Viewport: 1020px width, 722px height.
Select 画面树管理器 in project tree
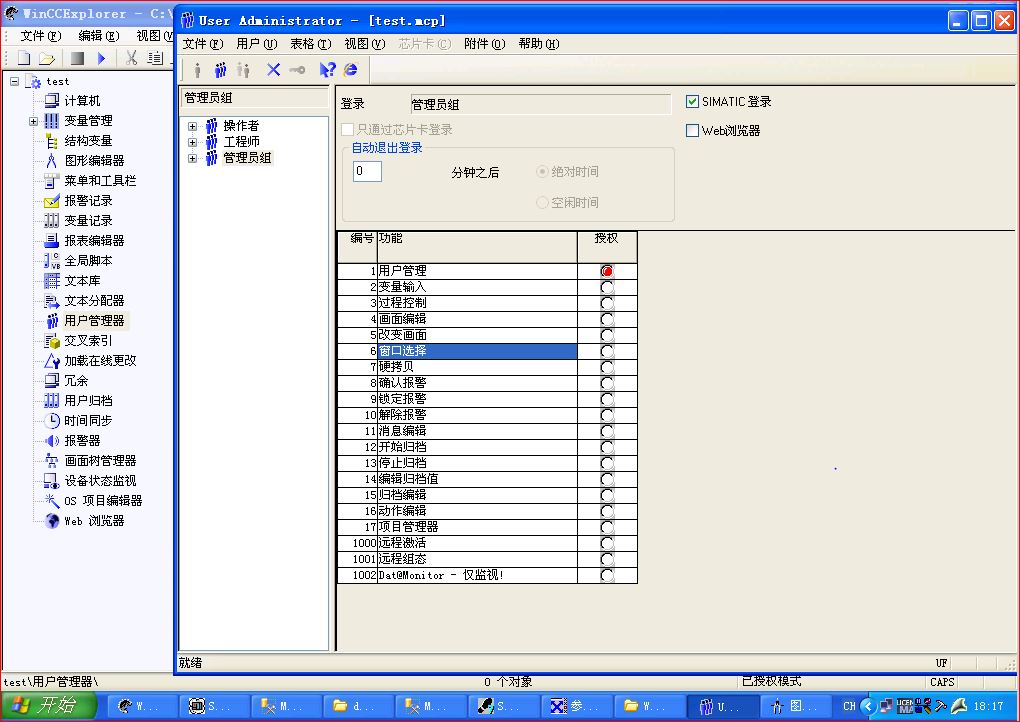point(100,461)
